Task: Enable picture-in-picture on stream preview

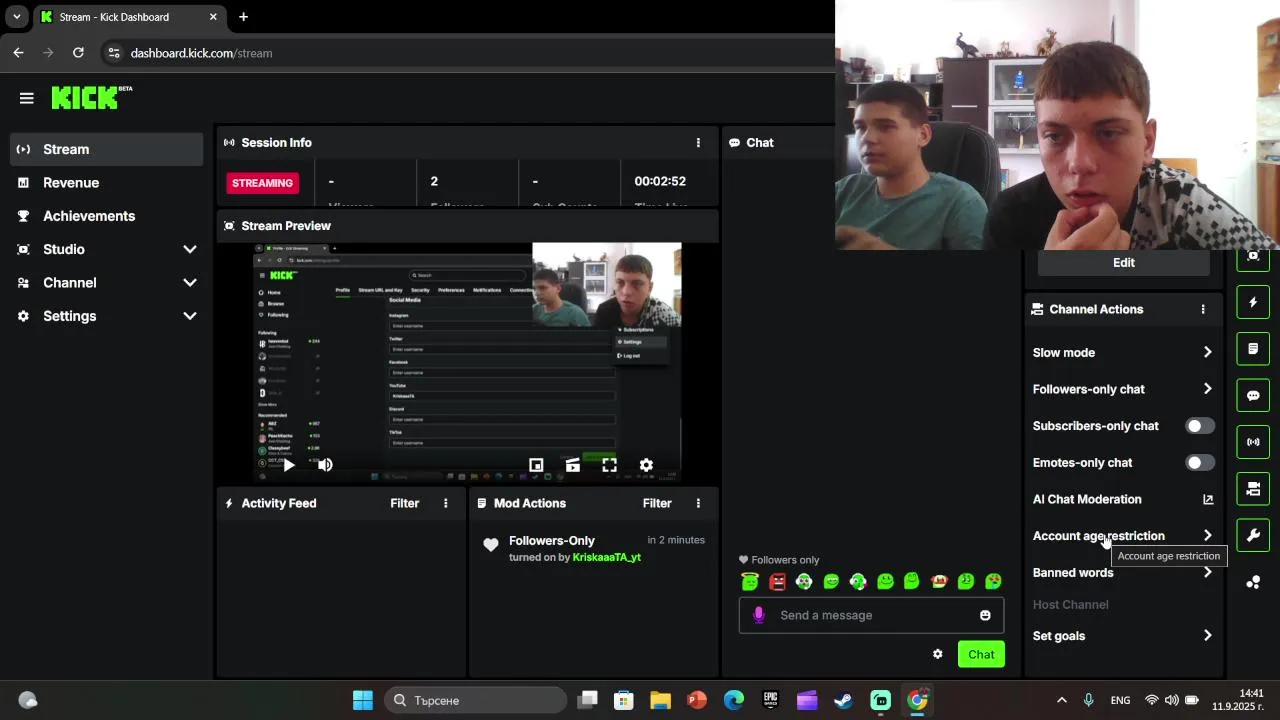Action: 536,465
